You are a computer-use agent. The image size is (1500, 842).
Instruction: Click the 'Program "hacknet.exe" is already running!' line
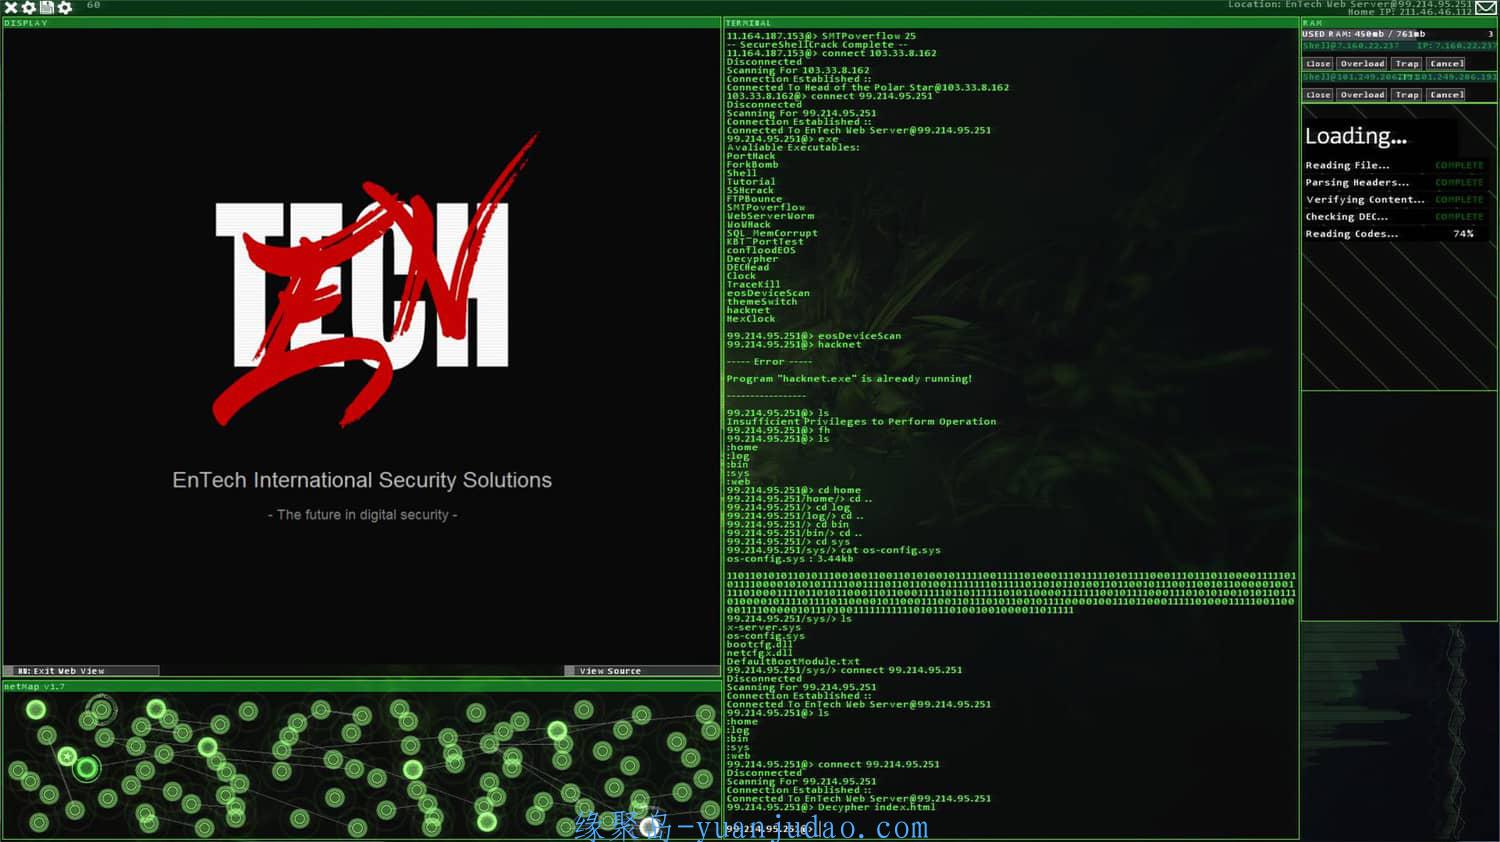[x=849, y=379]
